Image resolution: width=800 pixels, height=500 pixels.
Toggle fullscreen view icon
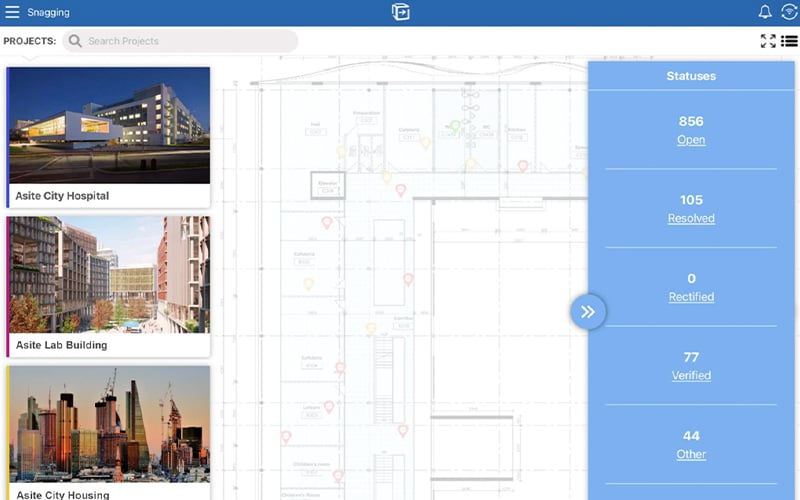coord(768,41)
